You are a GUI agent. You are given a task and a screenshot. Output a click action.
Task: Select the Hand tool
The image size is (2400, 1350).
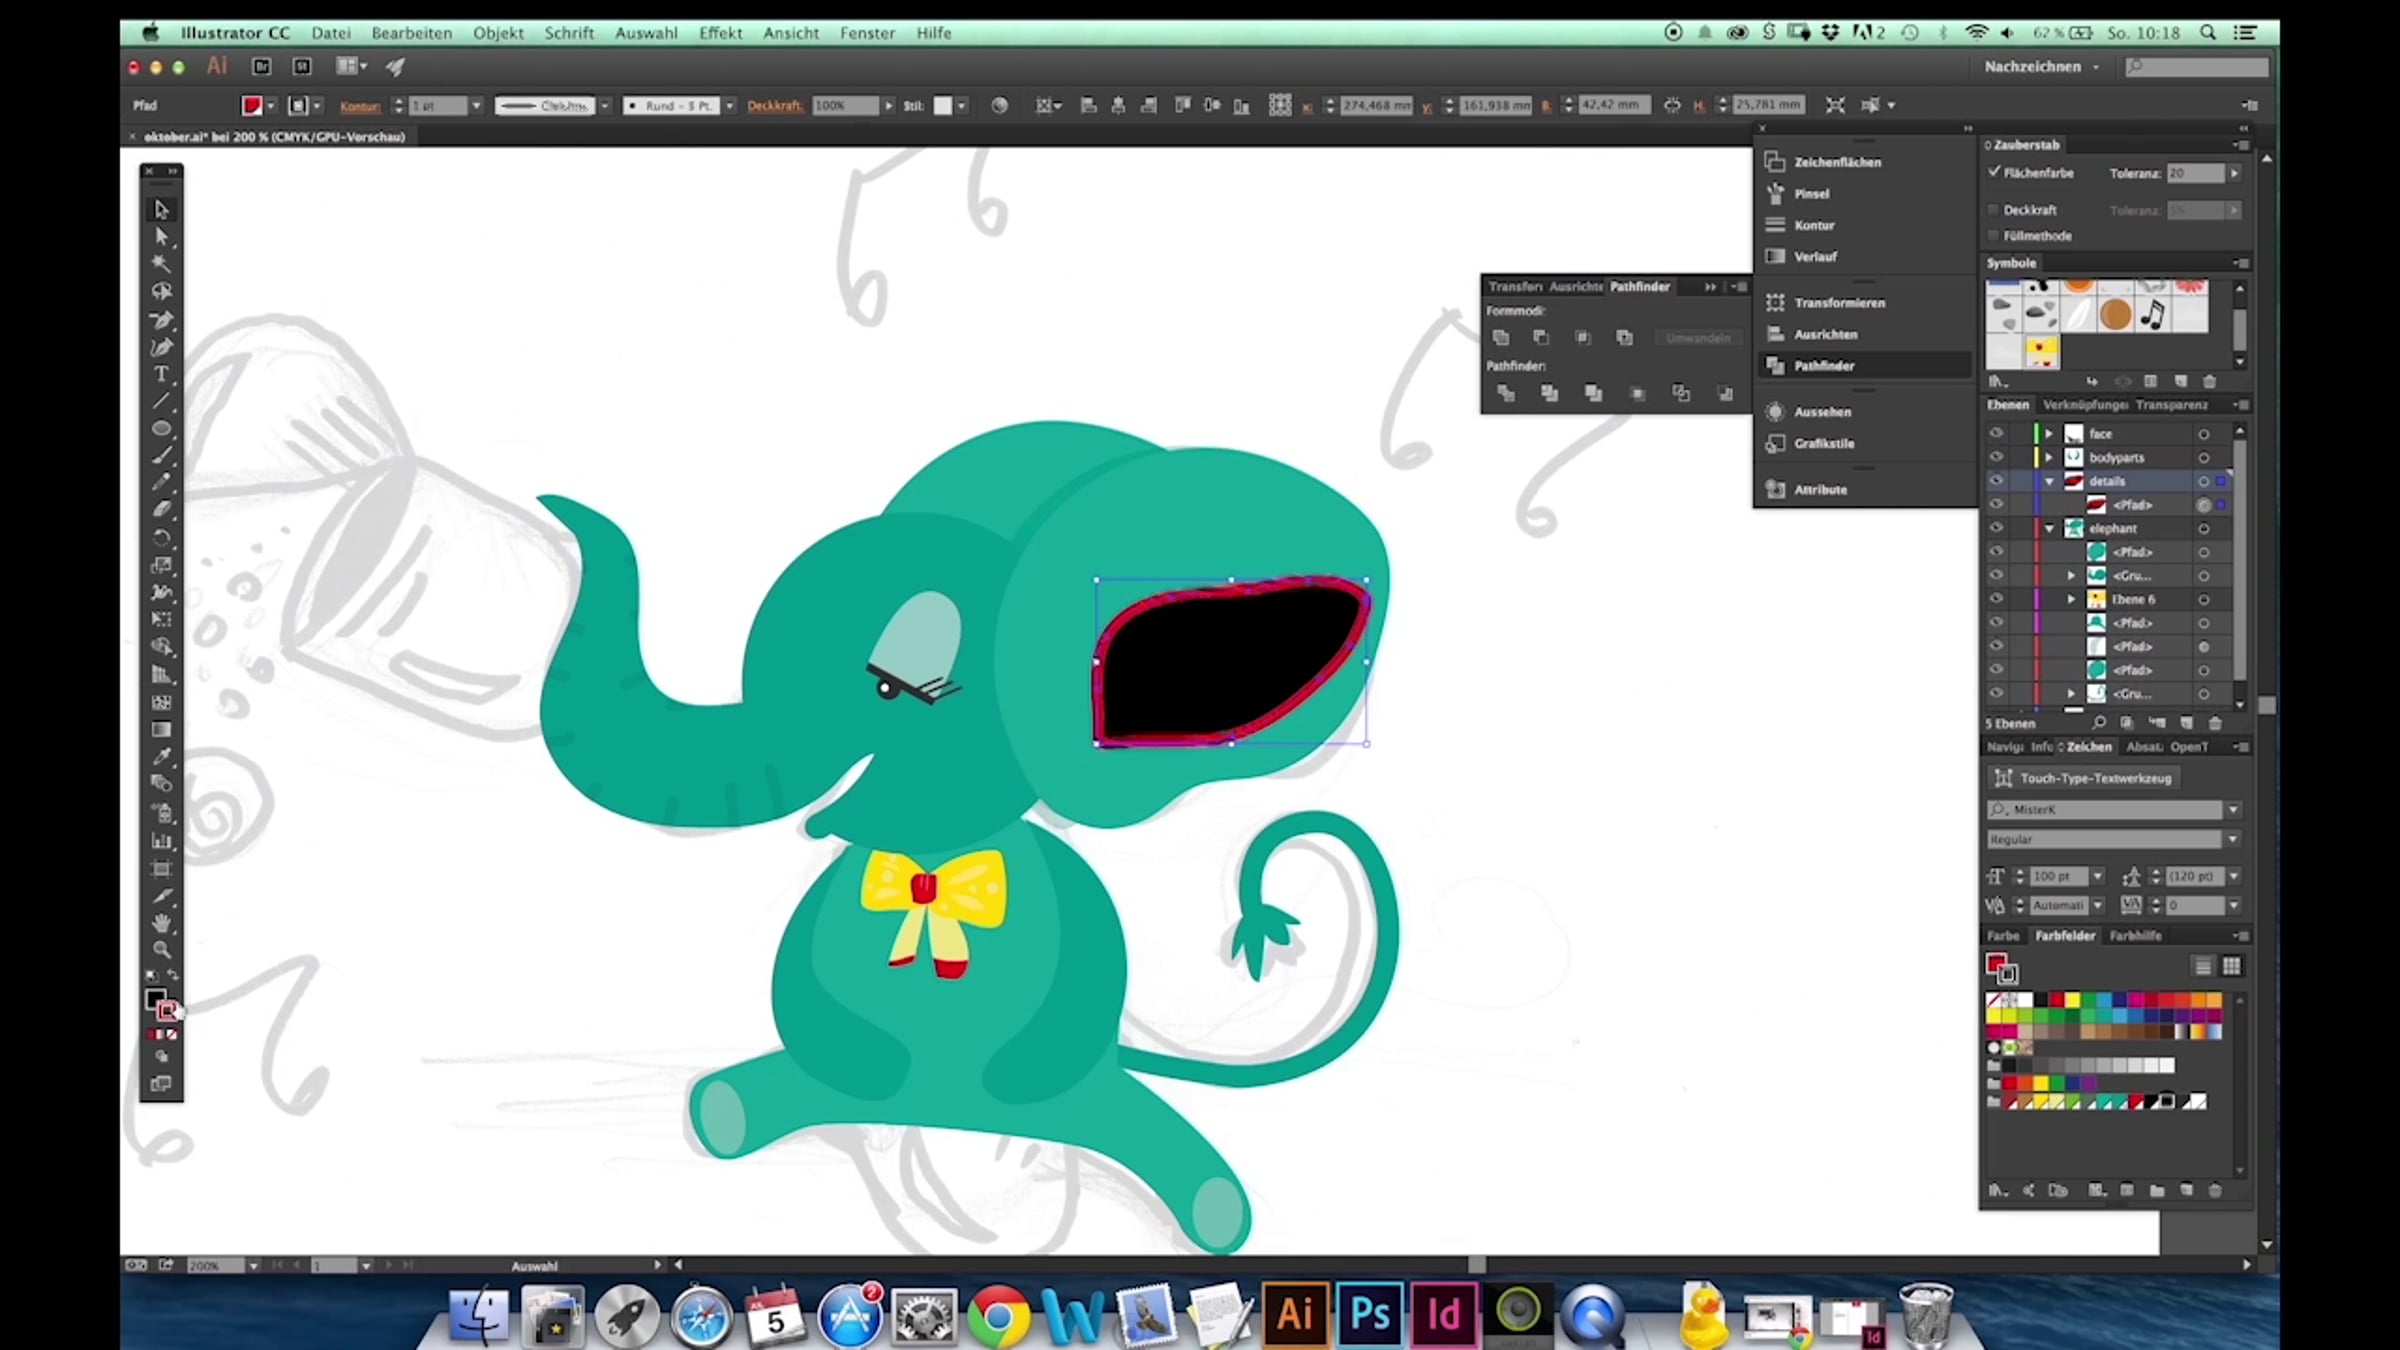coord(161,923)
